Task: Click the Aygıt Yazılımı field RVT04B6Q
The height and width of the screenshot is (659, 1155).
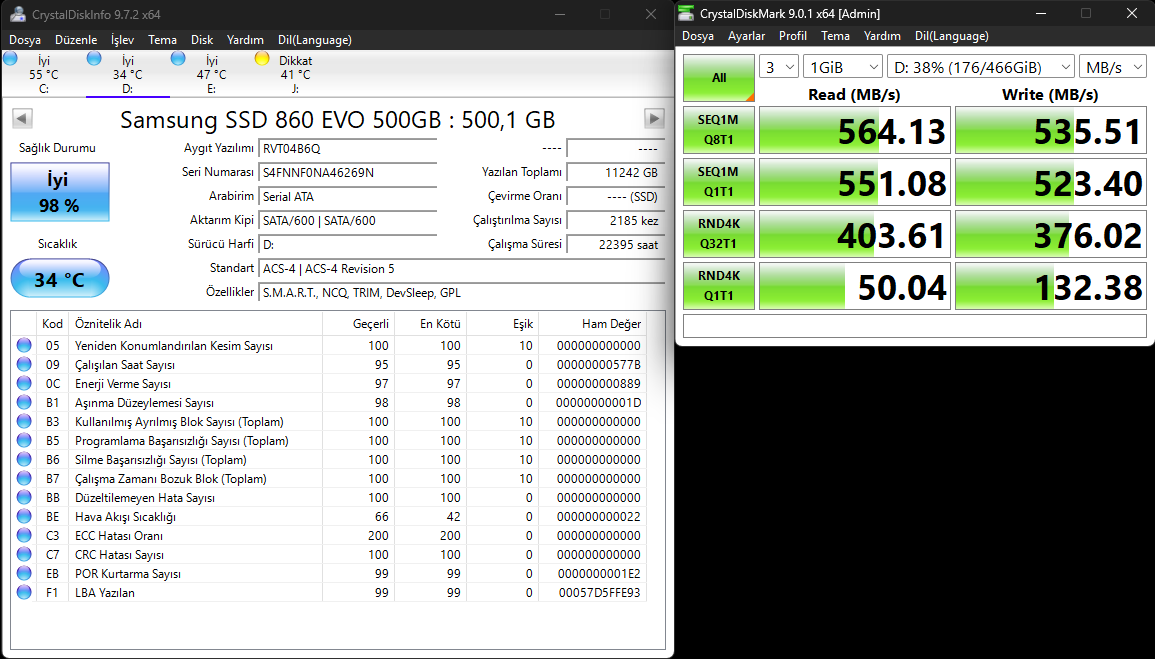Action: [348, 149]
